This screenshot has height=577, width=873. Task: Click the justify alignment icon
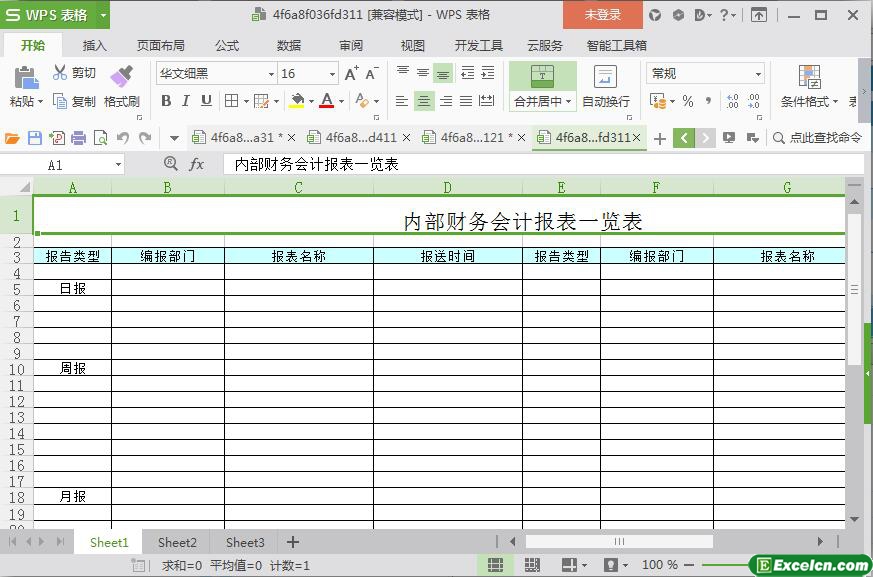[466, 101]
